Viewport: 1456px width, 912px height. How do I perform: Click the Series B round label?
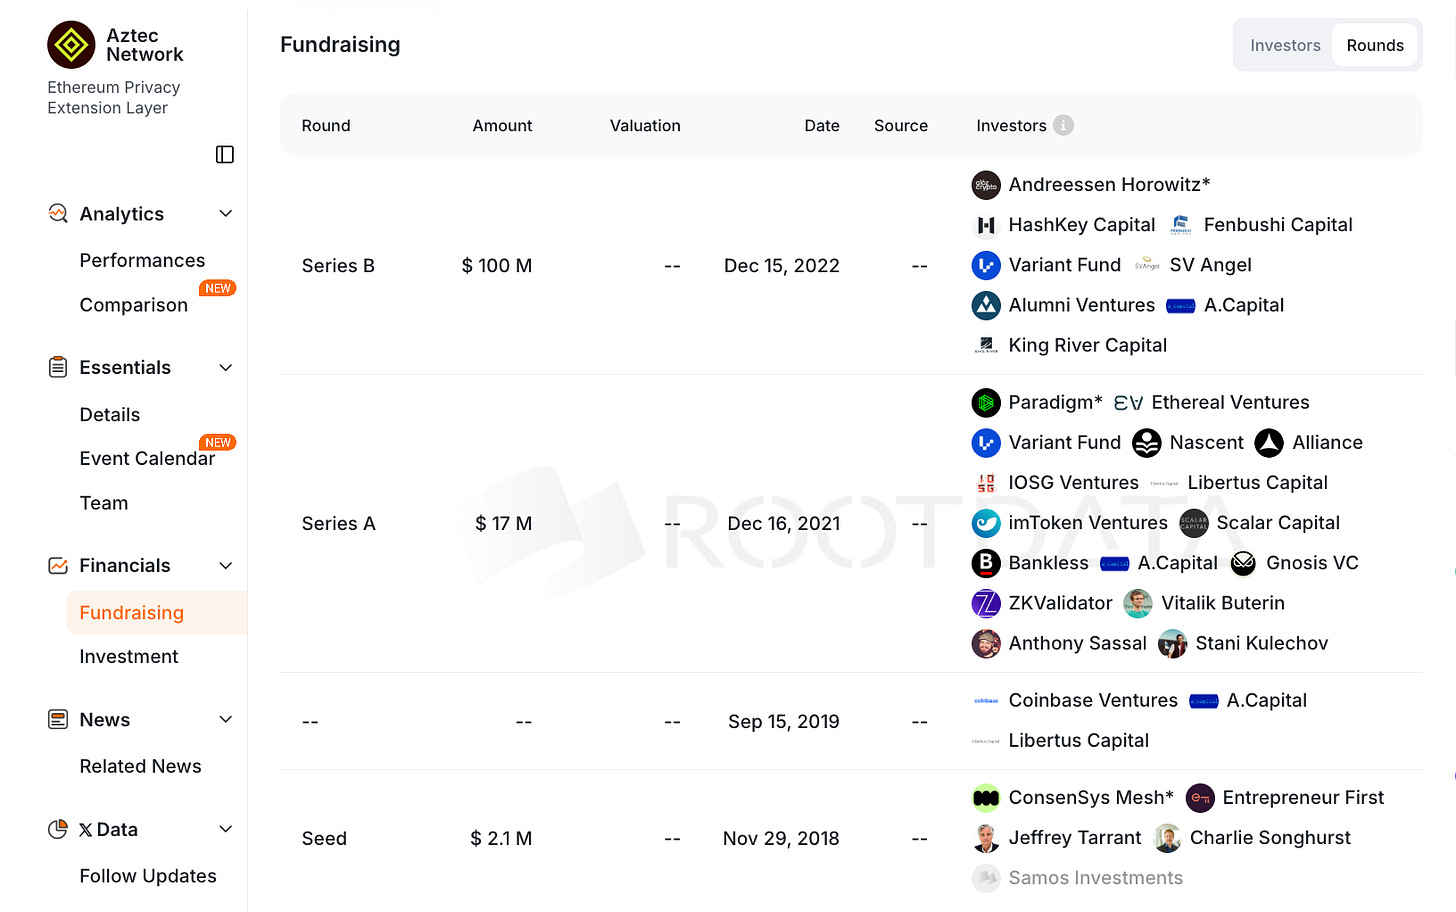(338, 265)
